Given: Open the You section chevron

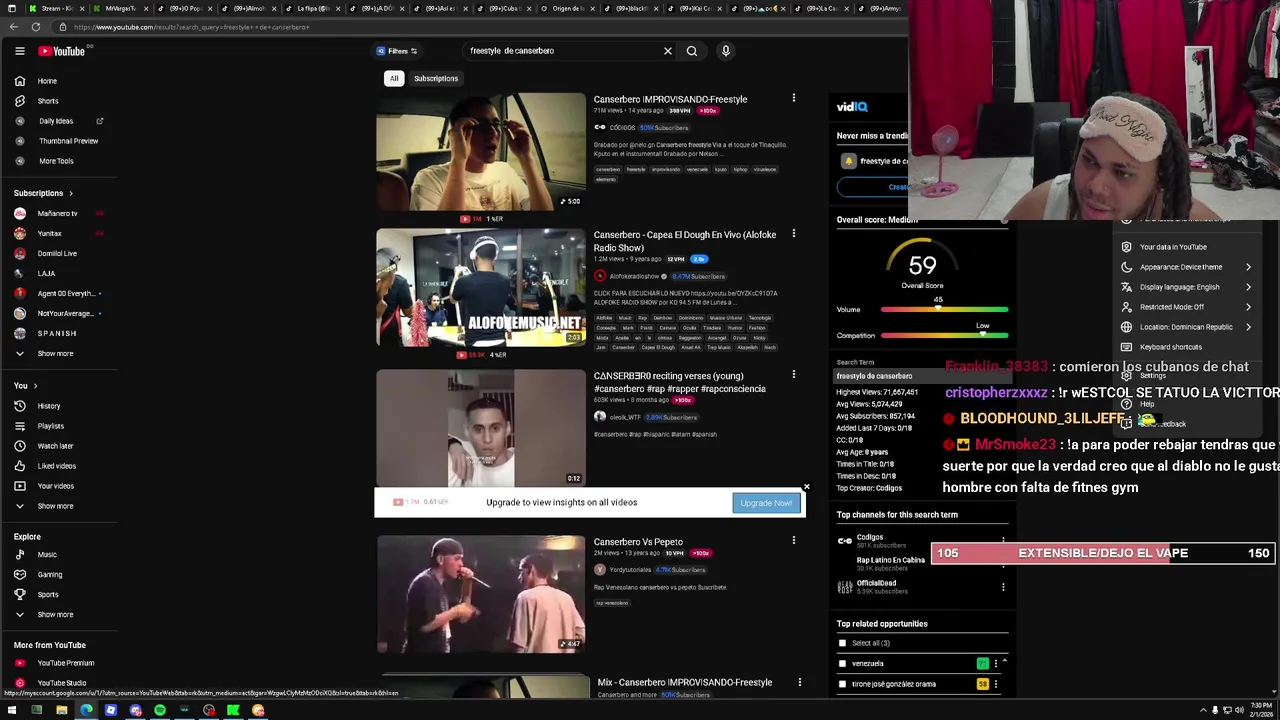Looking at the screenshot, I should tap(35, 386).
